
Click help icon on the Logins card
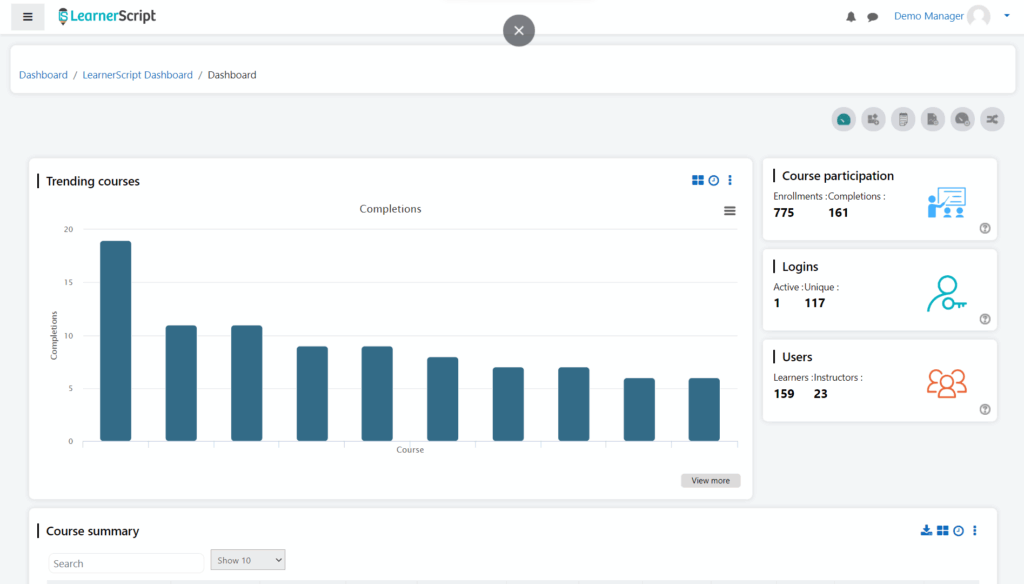[x=985, y=319]
